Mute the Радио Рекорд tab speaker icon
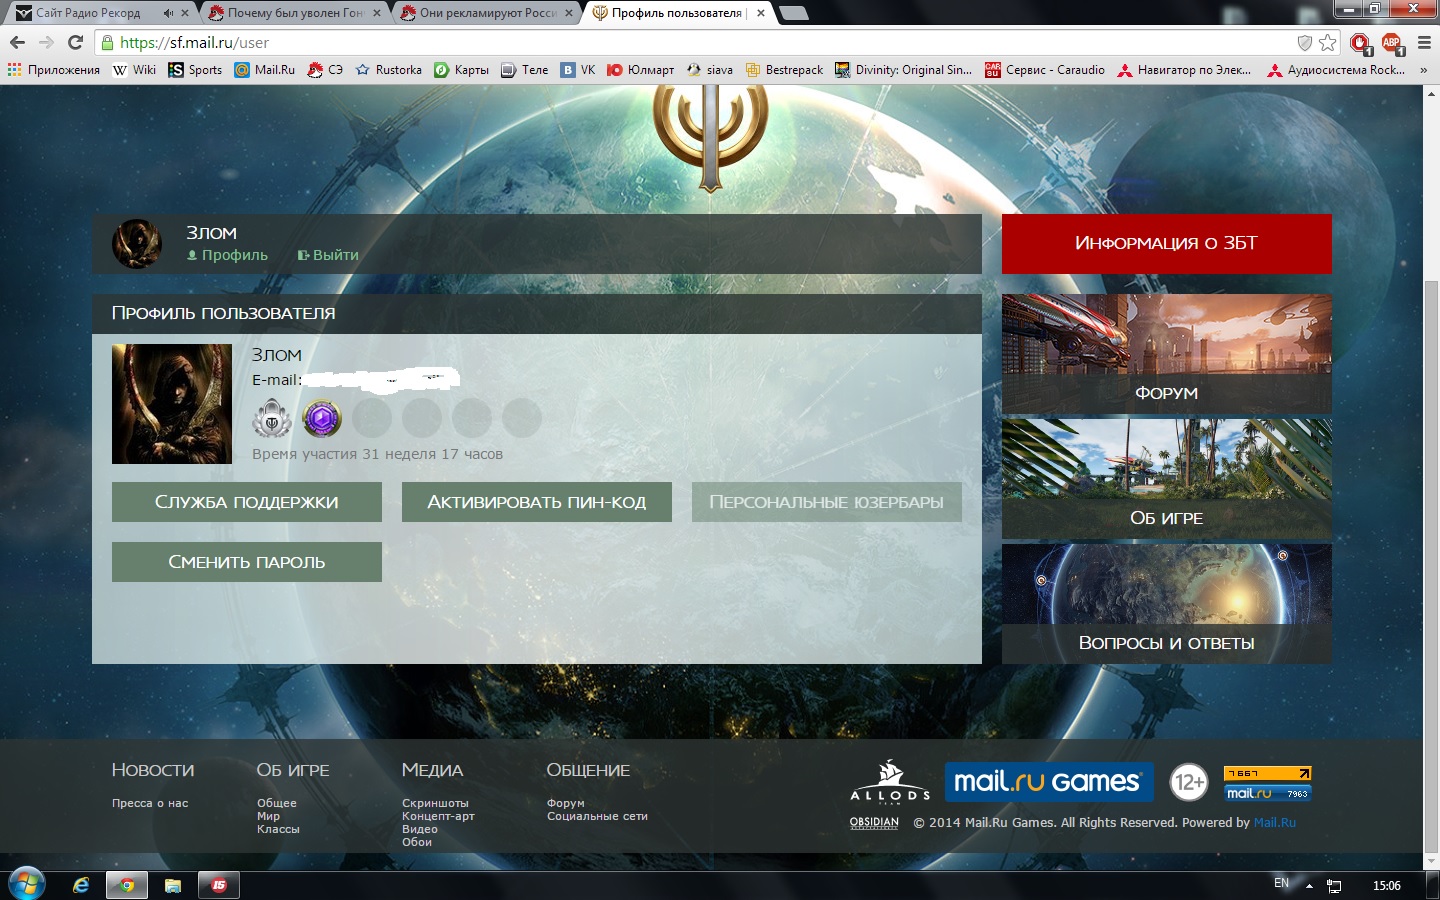1440x900 pixels. pyautogui.click(x=167, y=13)
